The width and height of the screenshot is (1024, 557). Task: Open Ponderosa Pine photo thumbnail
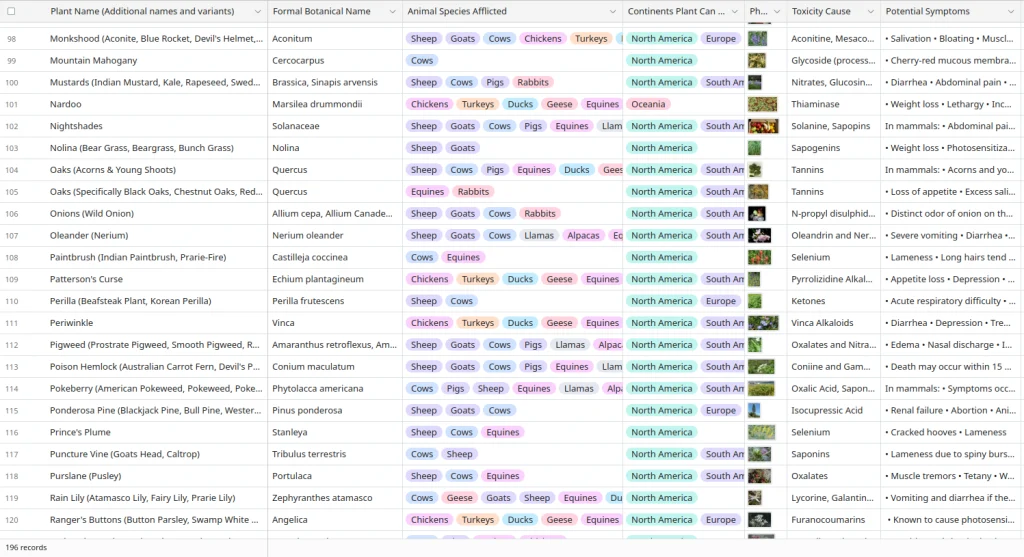point(754,411)
